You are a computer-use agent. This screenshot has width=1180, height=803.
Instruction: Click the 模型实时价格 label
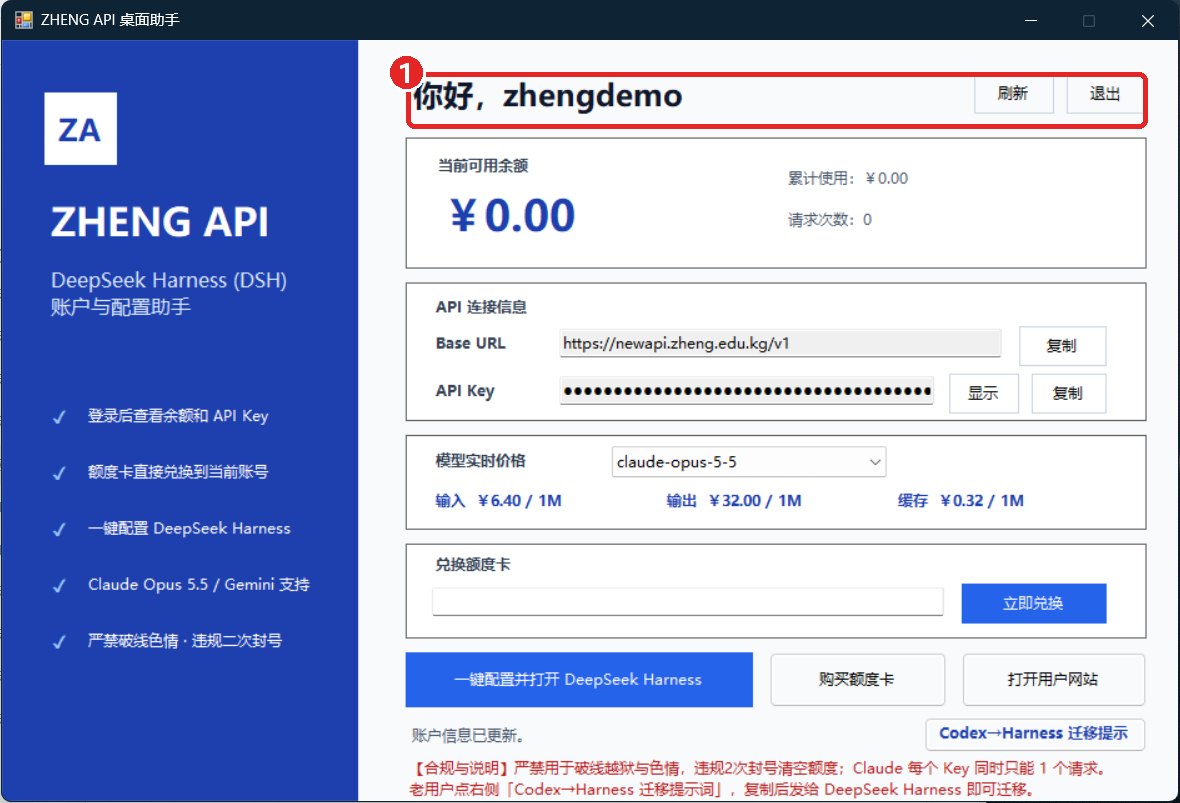click(x=480, y=461)
